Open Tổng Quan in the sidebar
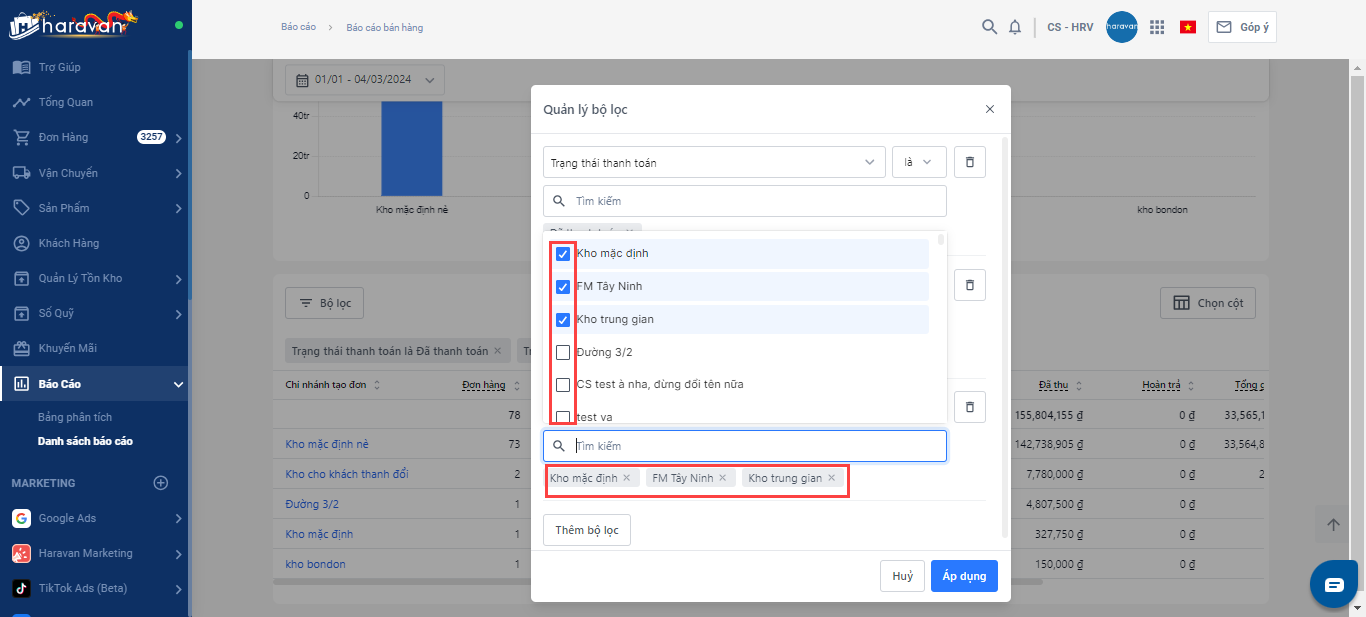1366x617 pixels. 66,102
